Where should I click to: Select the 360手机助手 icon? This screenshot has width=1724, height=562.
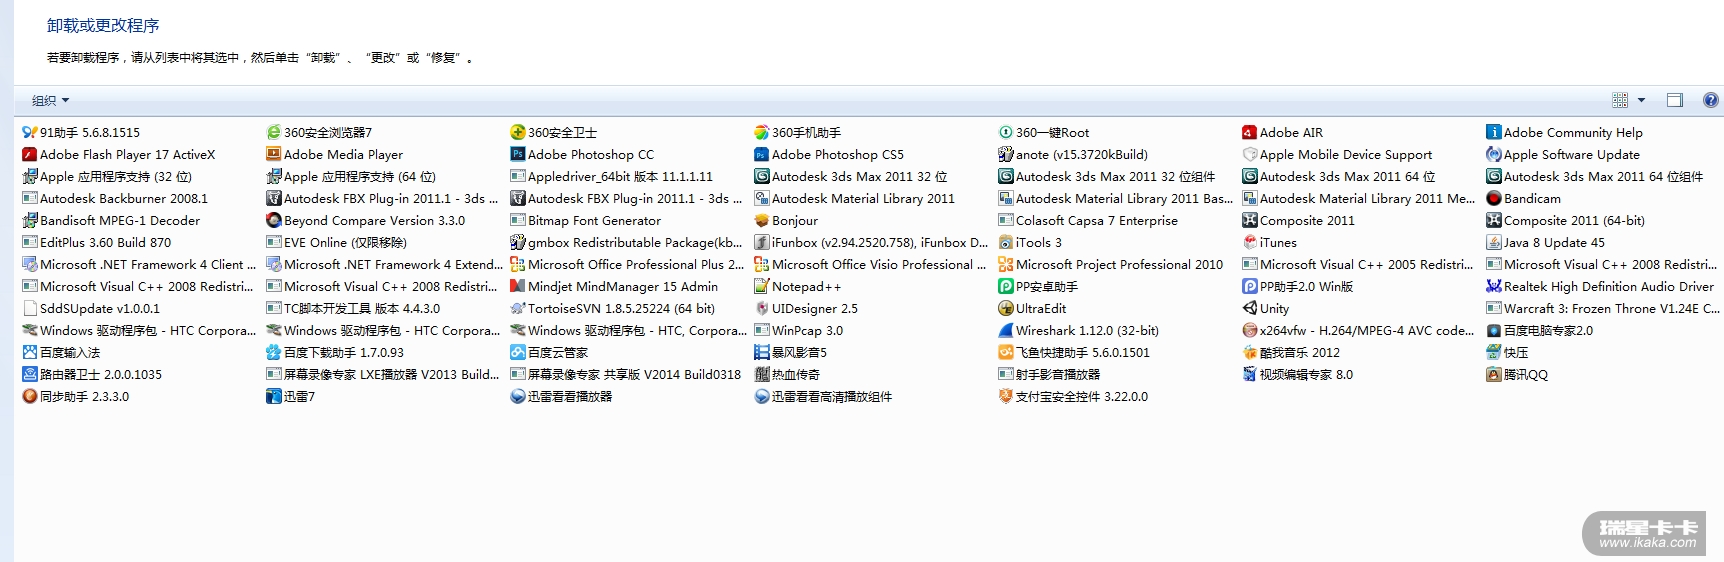[762, 132]
